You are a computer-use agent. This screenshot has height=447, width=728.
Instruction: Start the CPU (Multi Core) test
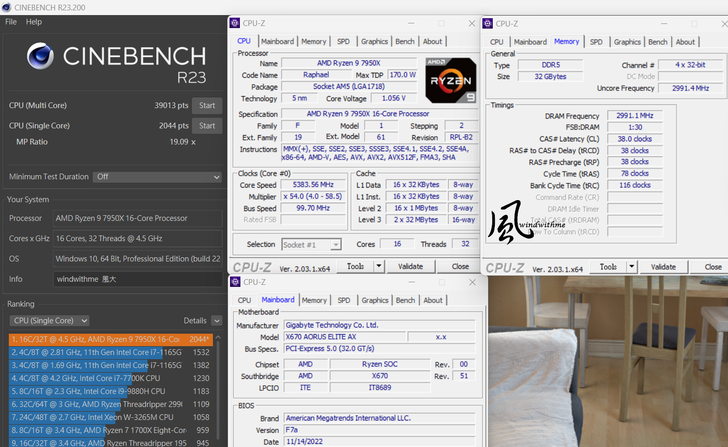207,105
